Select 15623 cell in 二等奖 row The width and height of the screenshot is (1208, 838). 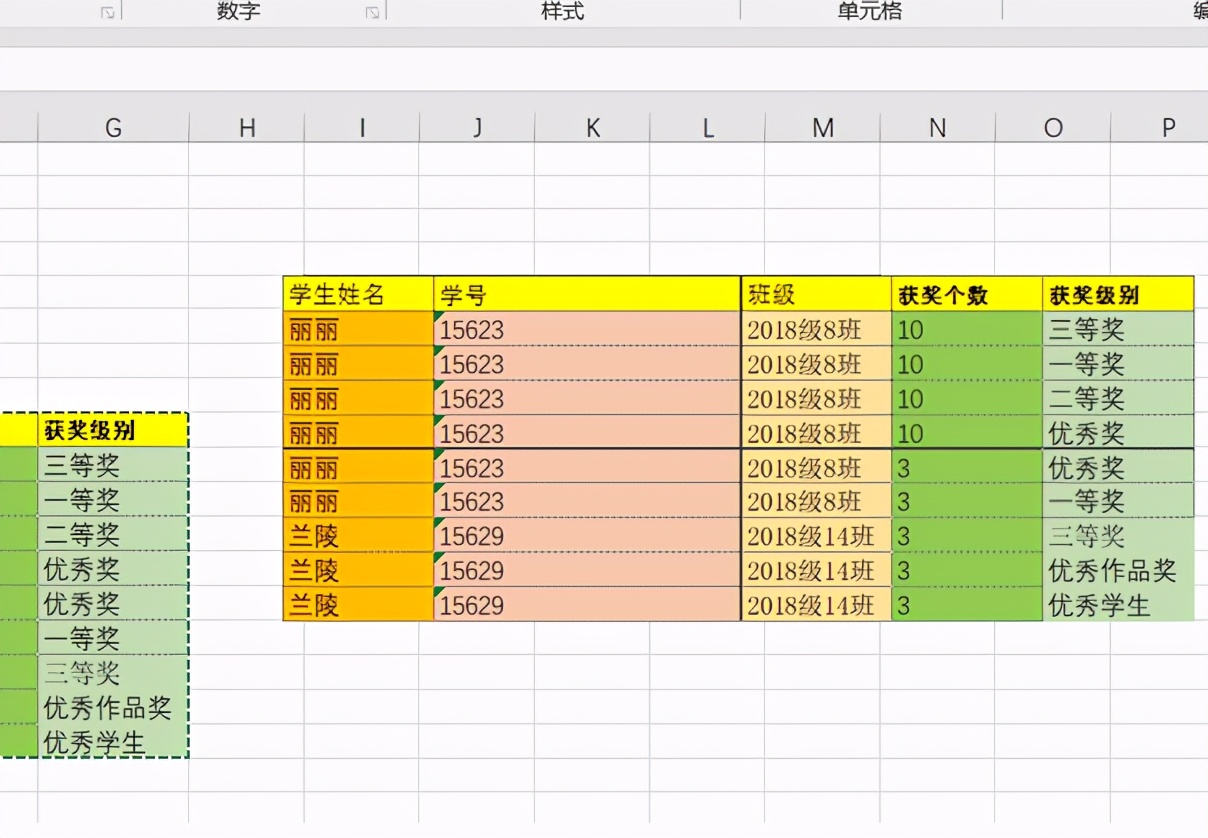(587, 398)
